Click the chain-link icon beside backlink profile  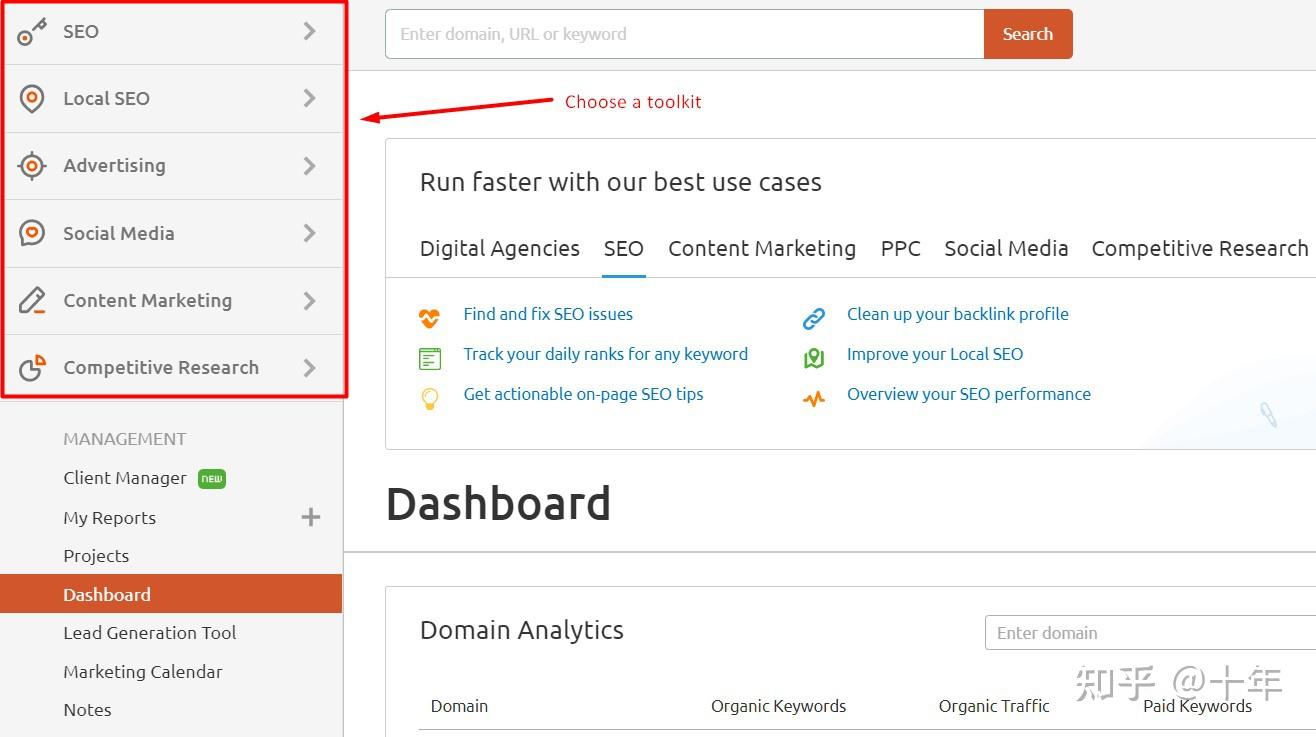[813, 314]
